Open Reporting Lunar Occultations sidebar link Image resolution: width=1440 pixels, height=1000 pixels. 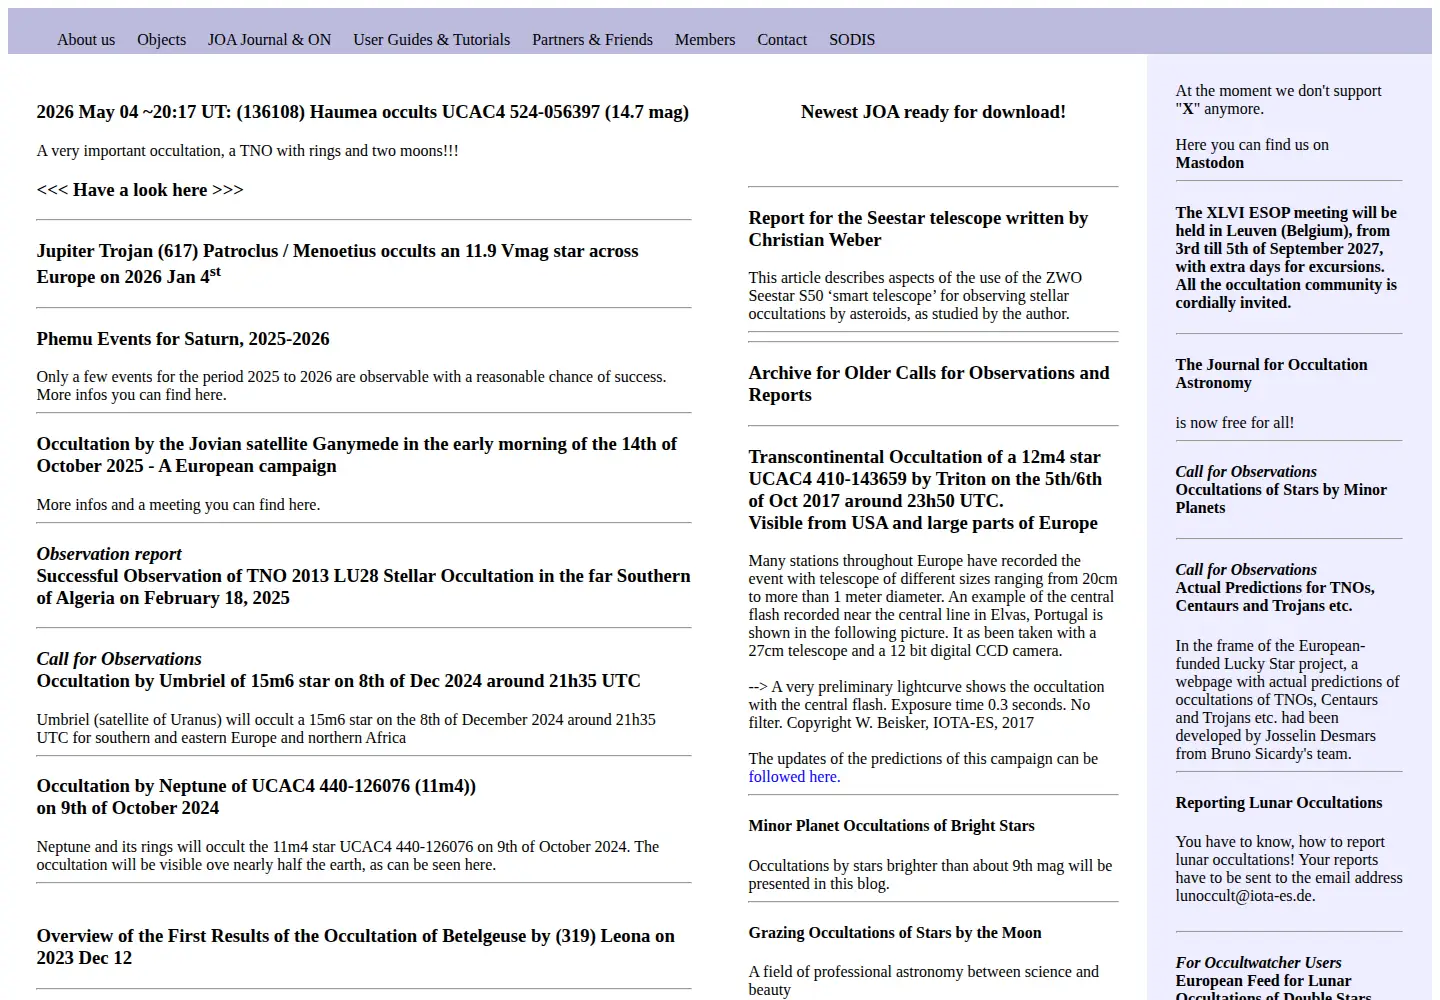[x=1279, y=803]
